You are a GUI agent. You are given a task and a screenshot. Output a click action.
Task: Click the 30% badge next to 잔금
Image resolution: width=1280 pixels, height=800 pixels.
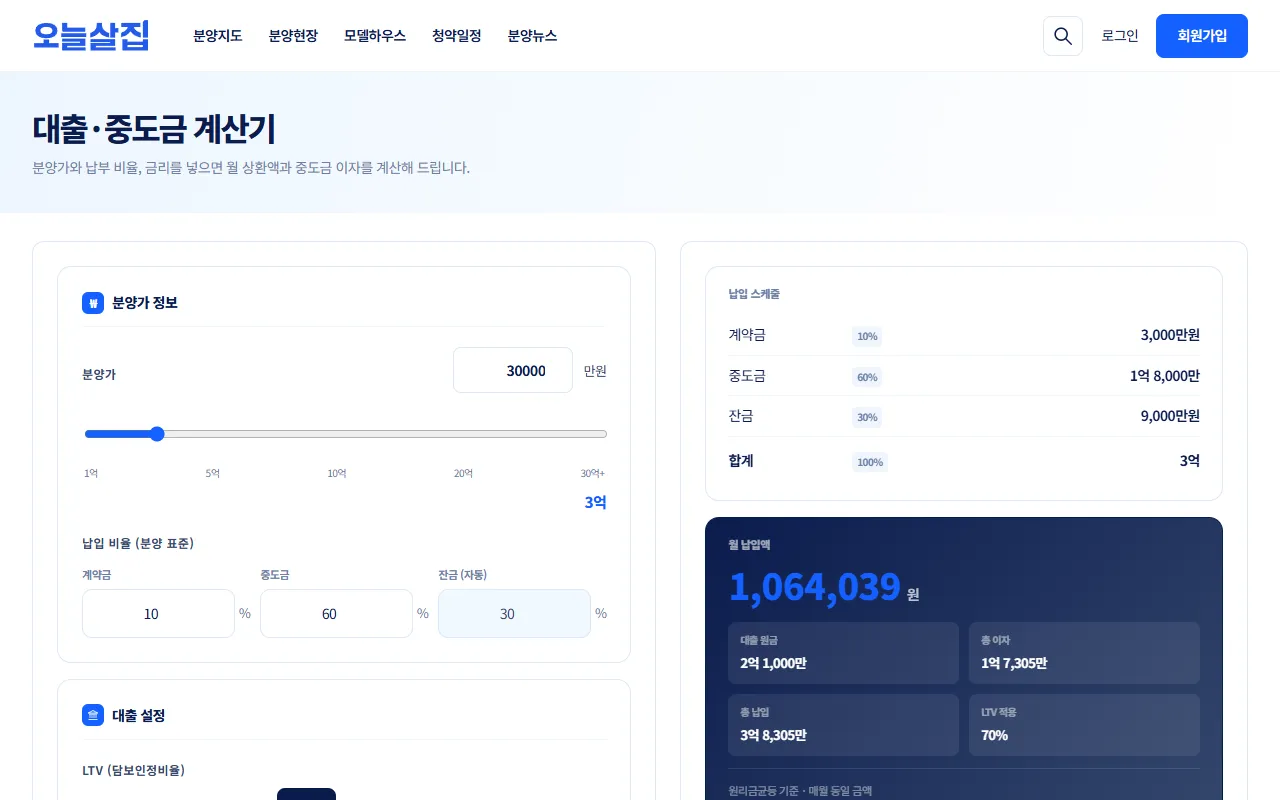point(867,417)
